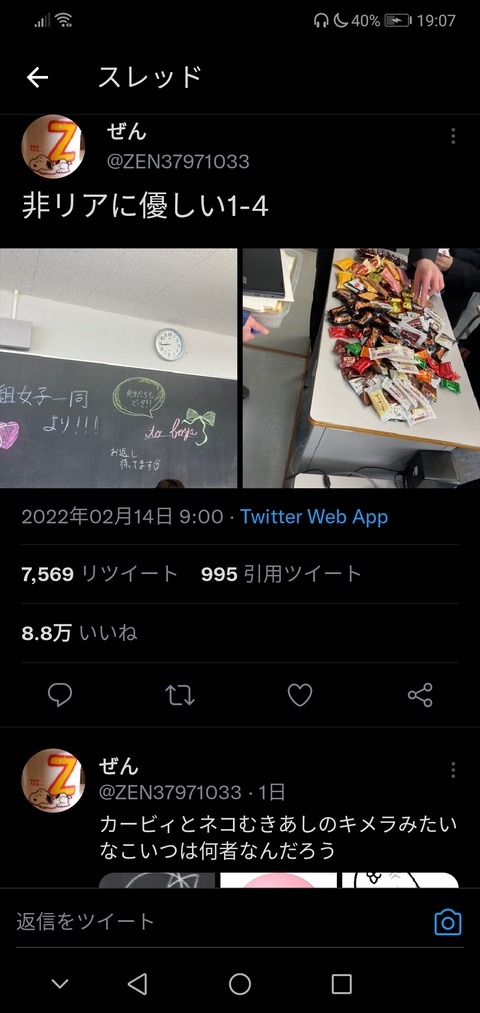The width and height of the screenshot is (480, 1013).
Task: View the 8.8万 いいね list
Action: pyautogui.click(x=79, y=633)
